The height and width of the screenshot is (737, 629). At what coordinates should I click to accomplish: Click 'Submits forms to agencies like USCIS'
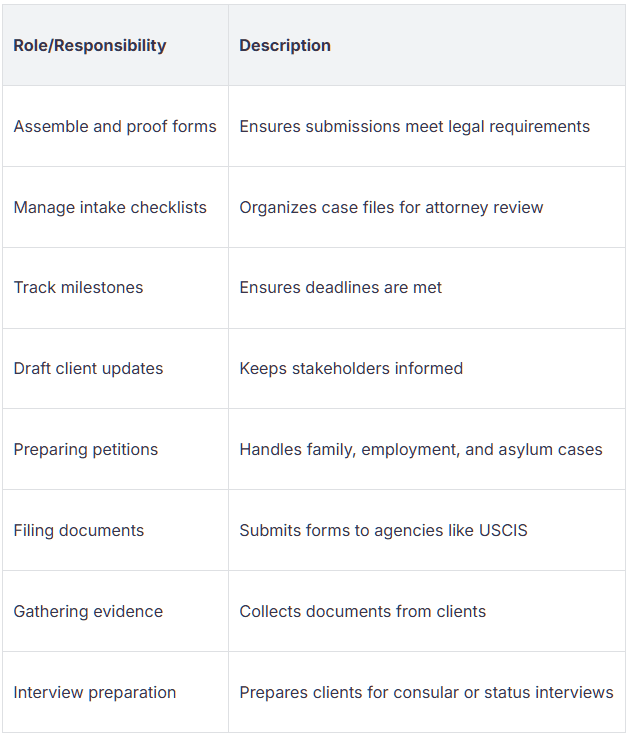(383, 530)
